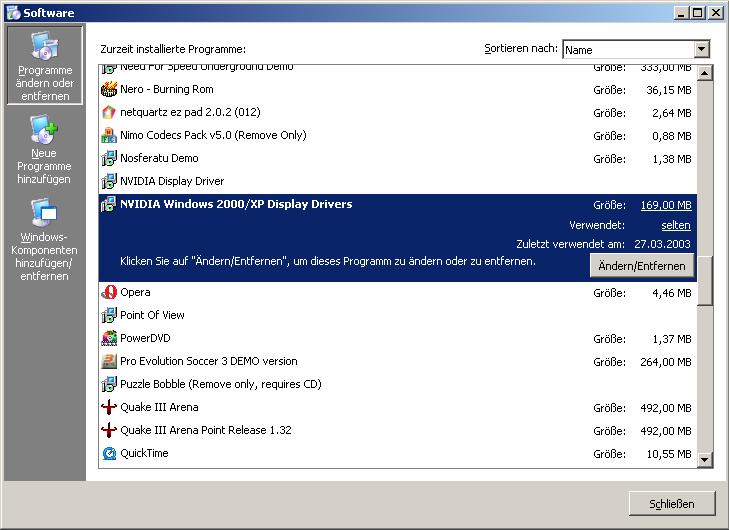Click the scrollbar down arrow
This screenshot has width=729, height=530.
[705, 460]
